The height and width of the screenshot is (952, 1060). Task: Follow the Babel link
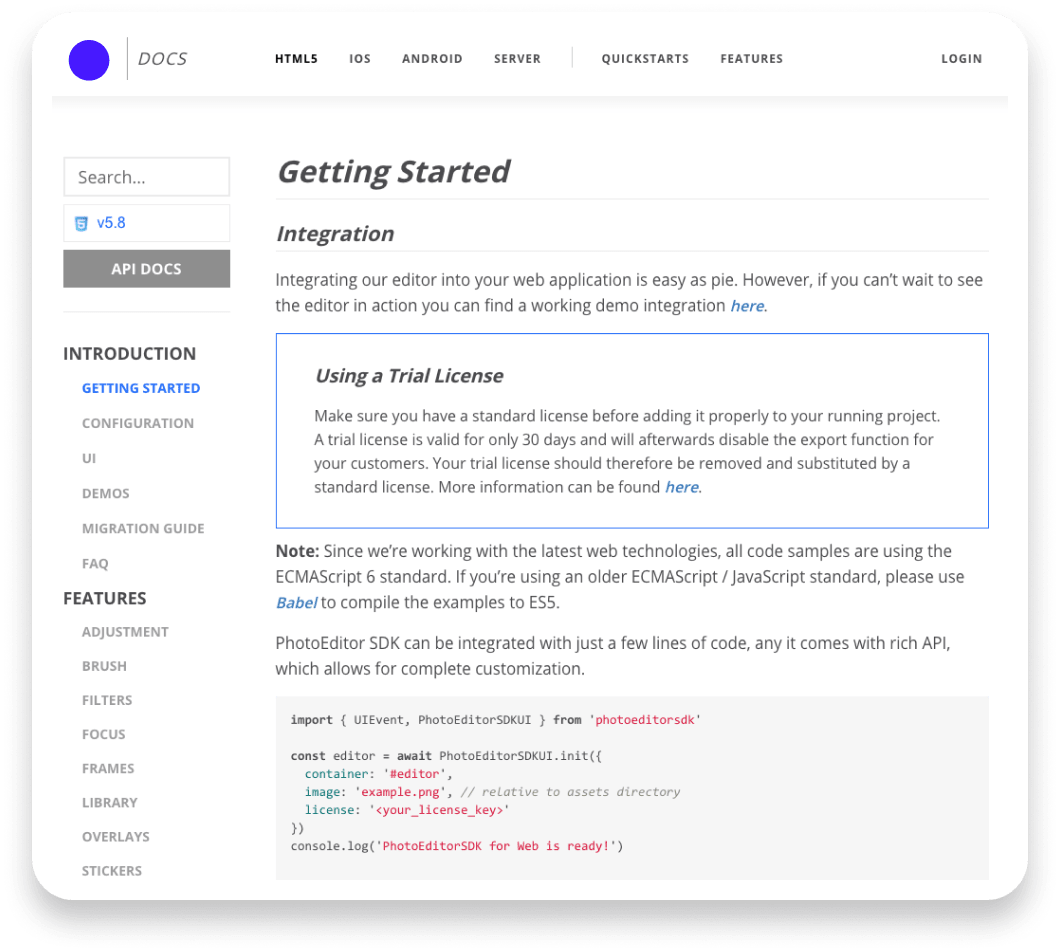click(x=296, y=603)
